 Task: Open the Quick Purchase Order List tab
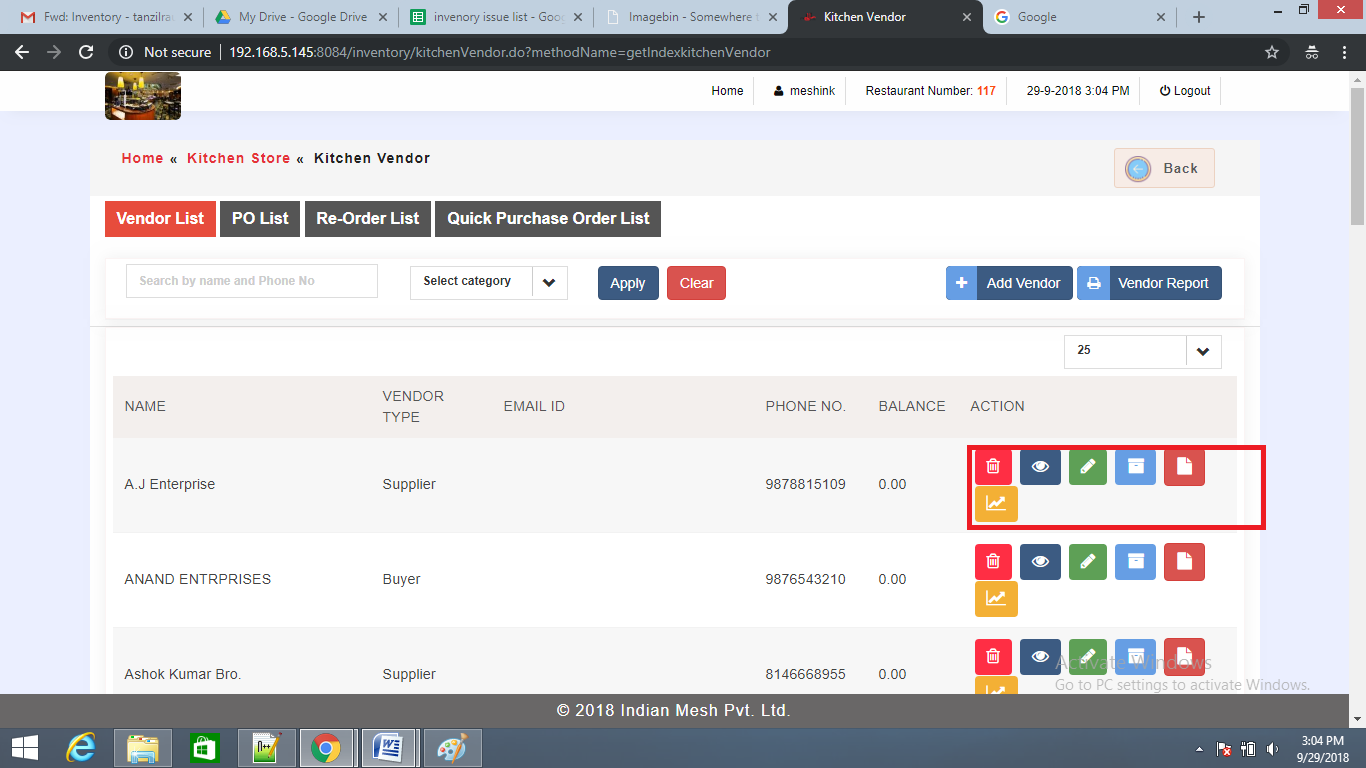[x=548, y=218]
